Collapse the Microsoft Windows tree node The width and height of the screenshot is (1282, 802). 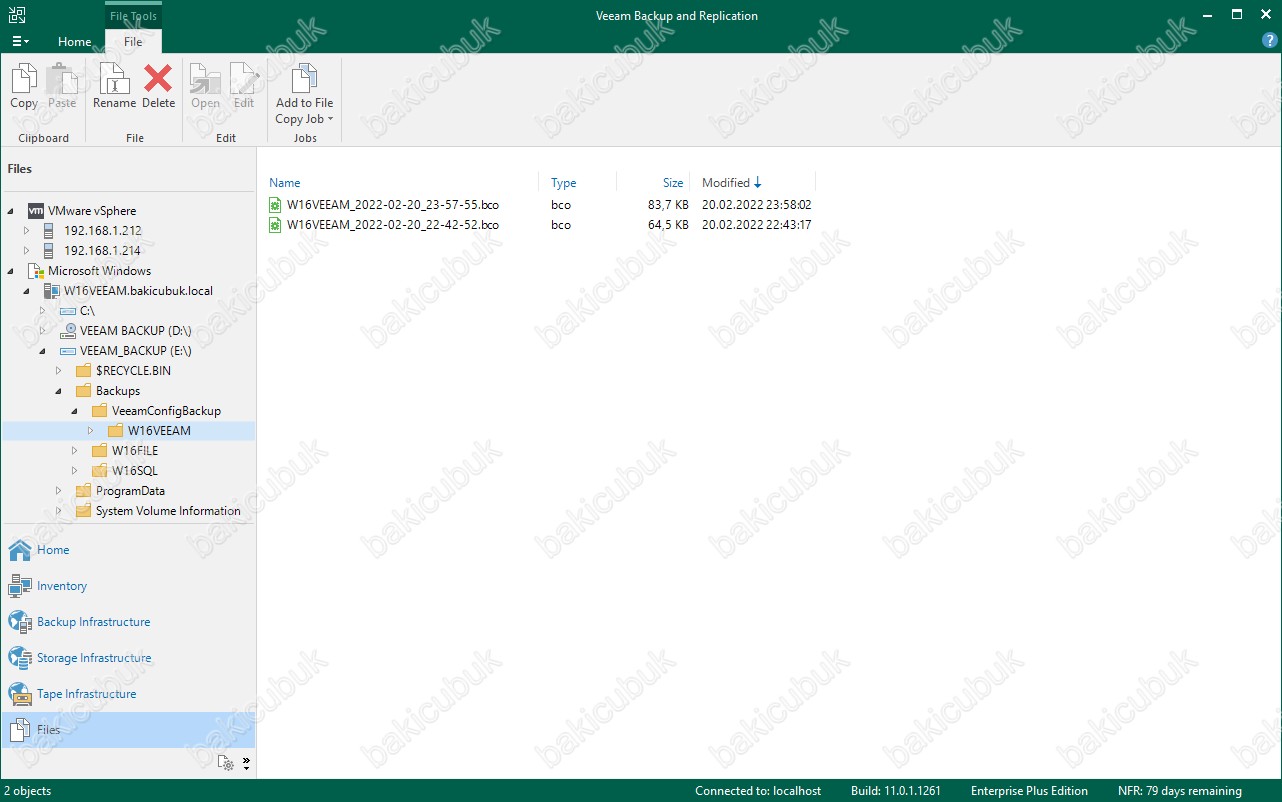pyautogui.click(x=11, y=271)
